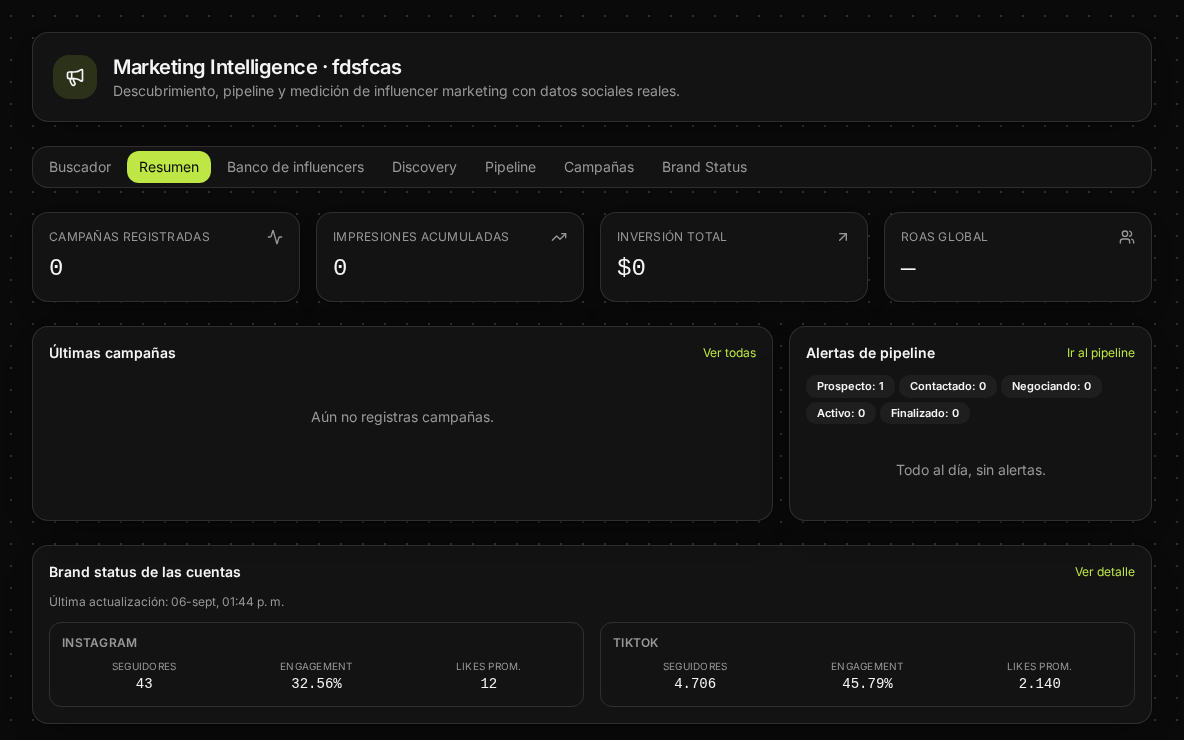1184x740 pixels.
Task: Click the users icon on ROAS Global card
Action: pyautogui.click(x=1127, y=237)
